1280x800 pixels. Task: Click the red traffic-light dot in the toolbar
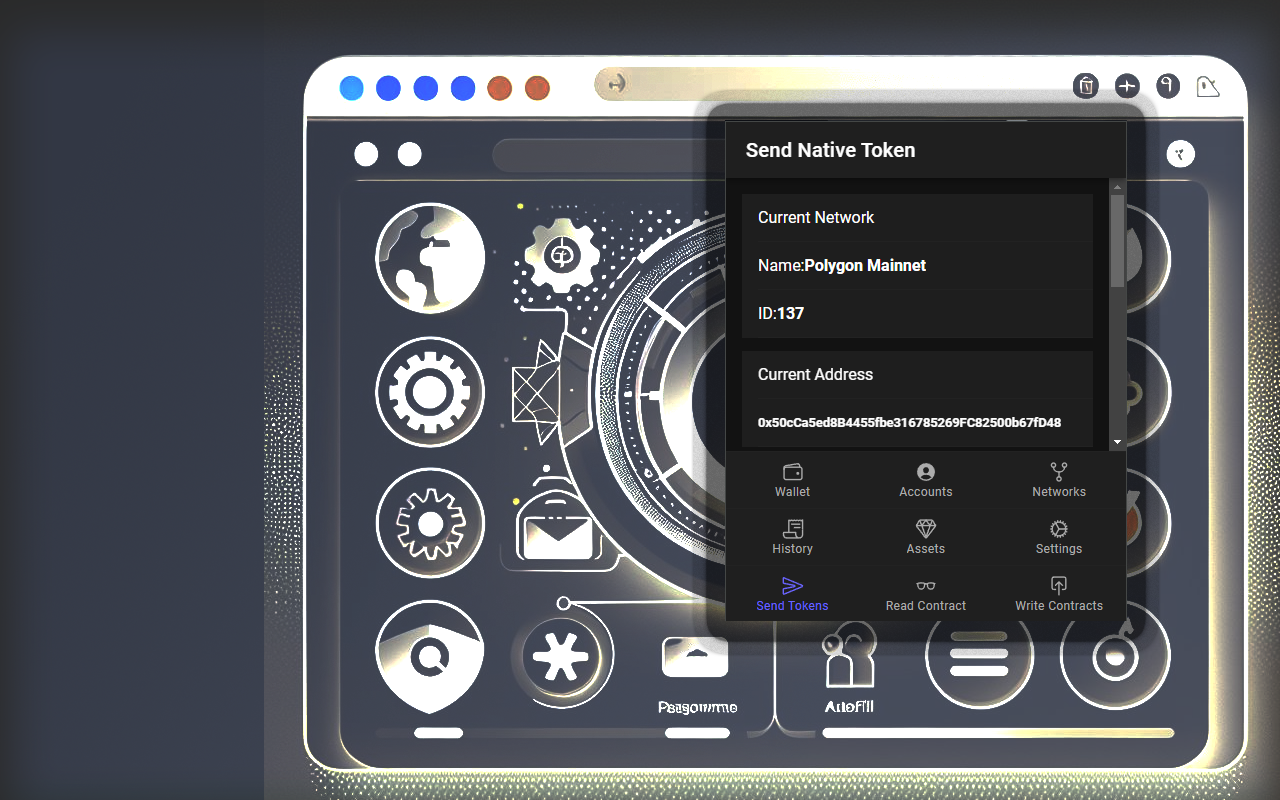(499, 88)
